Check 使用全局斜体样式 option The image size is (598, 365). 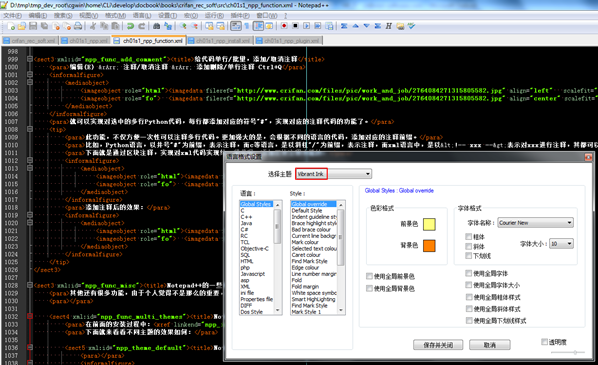tap(469, 309)
